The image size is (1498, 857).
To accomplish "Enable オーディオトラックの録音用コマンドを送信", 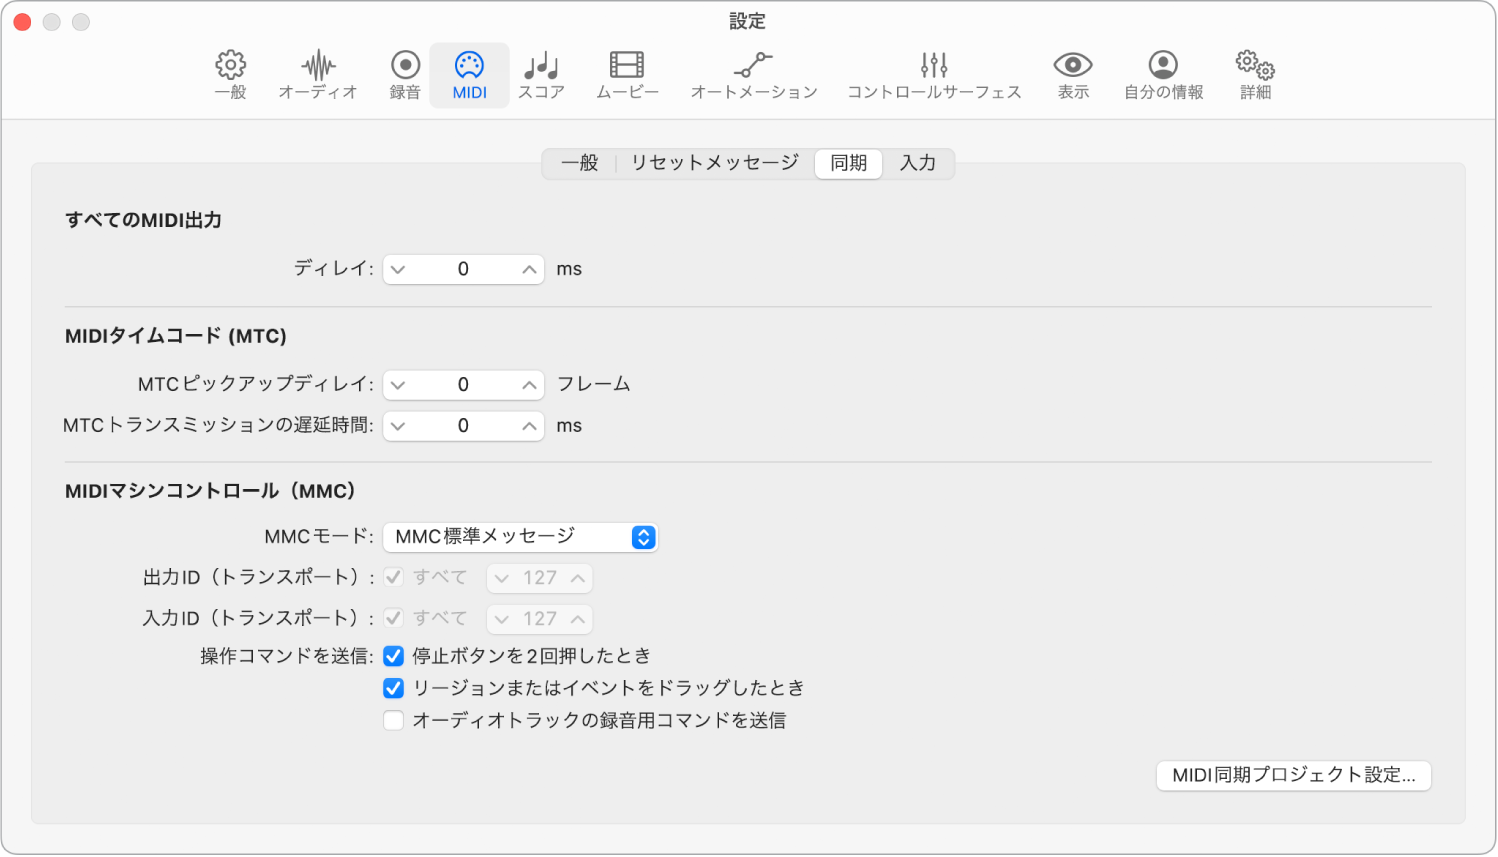I will coord(392,720).
